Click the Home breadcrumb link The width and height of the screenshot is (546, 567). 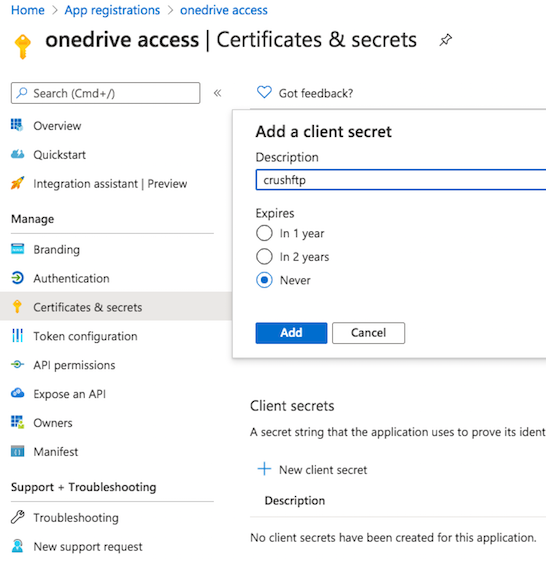coord(28,10)
